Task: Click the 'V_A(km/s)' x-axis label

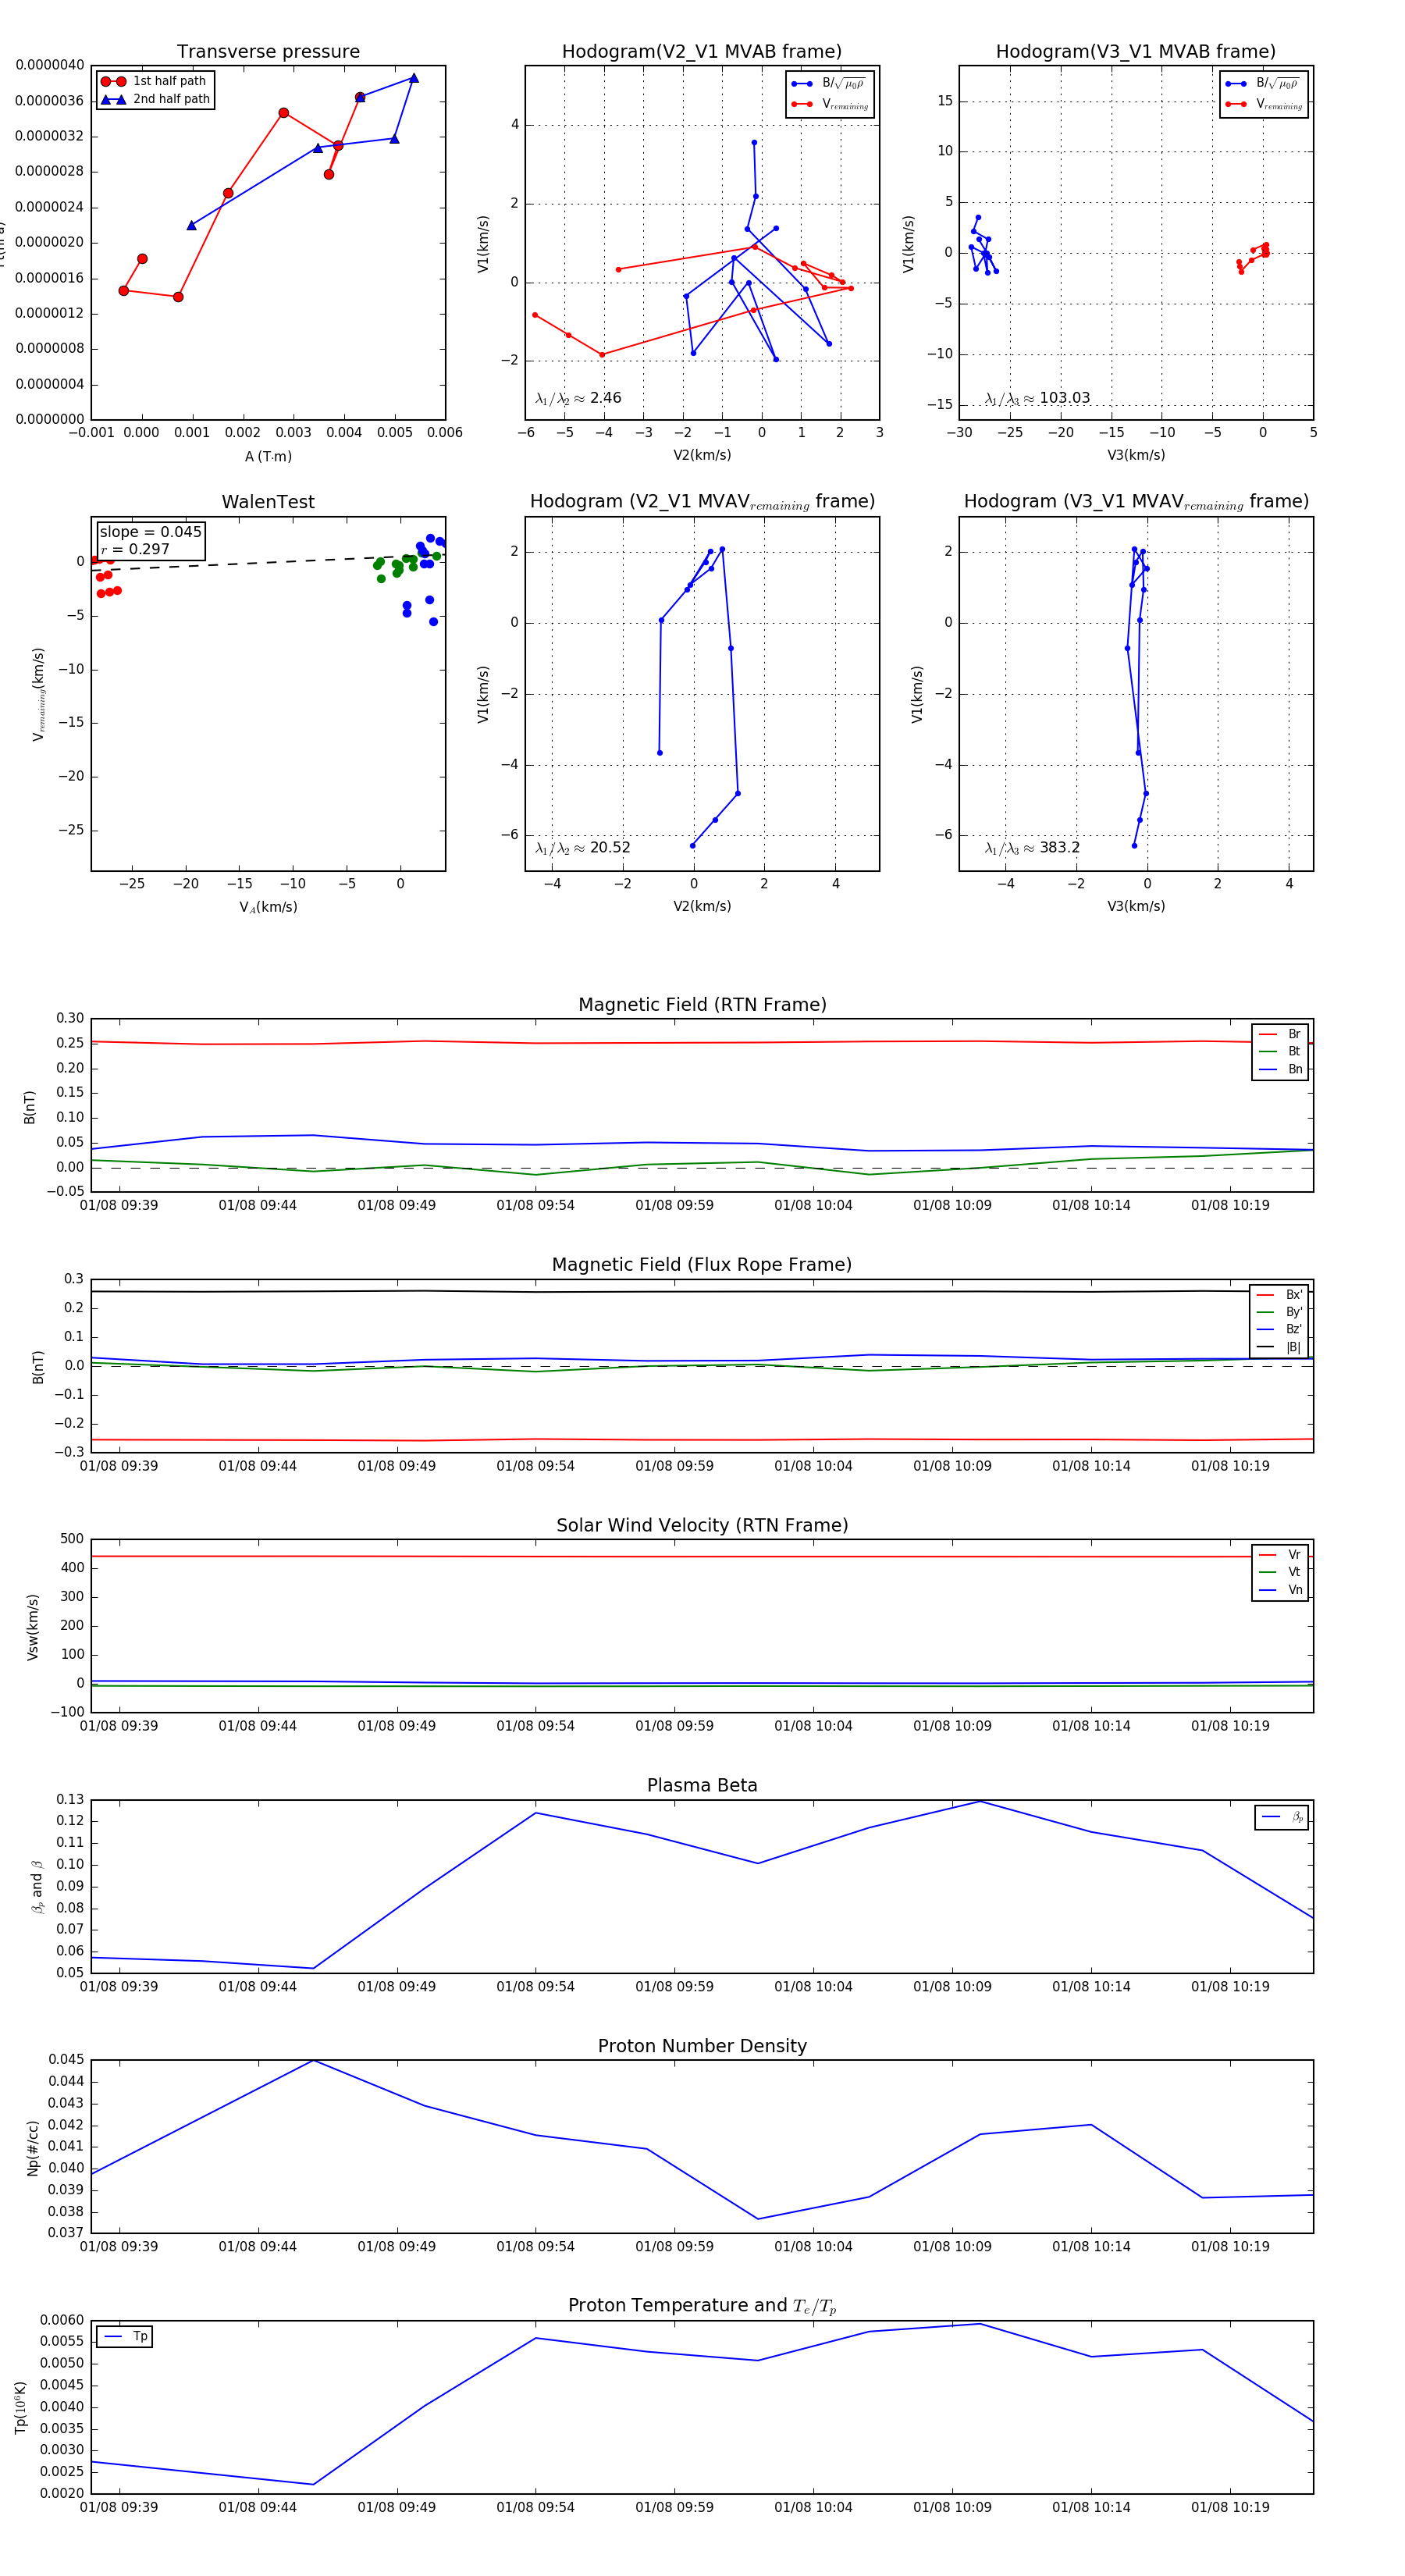Action: pyautogui.click(x=268, y=907)
